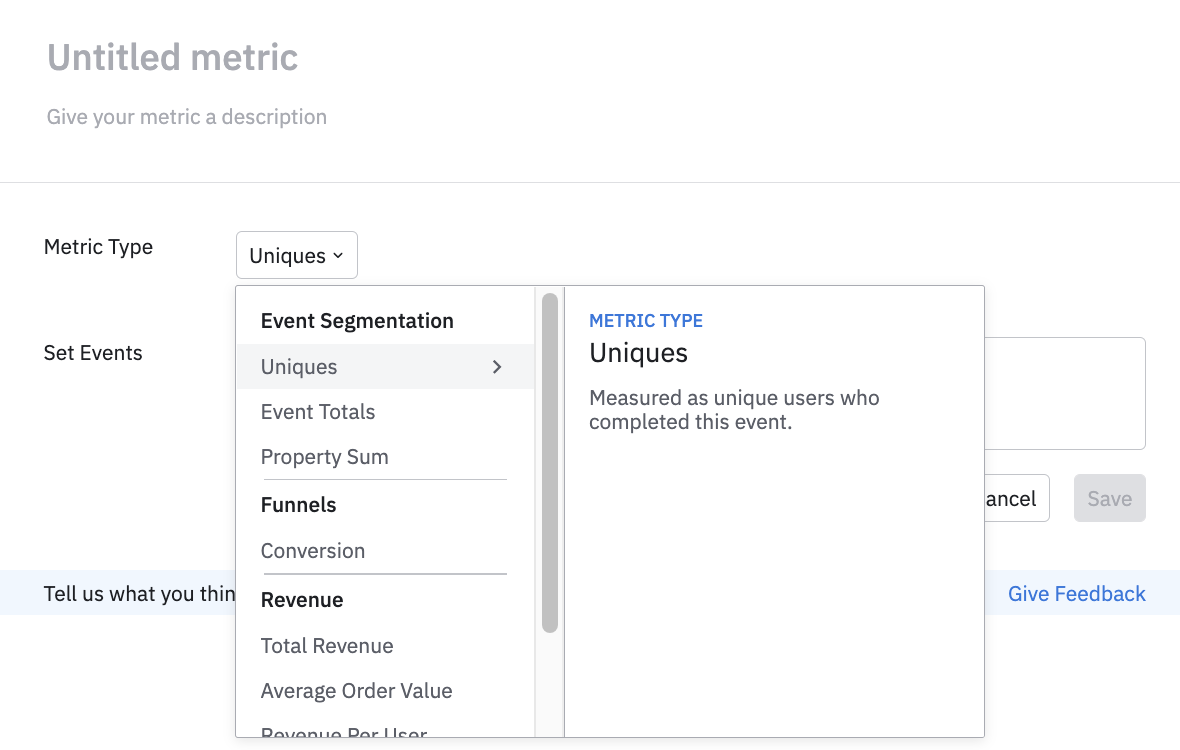Viewport: 1180px width, 750px height.
Task: Click the chevron arrow beside Uniques option
Action: coord(497,367)
